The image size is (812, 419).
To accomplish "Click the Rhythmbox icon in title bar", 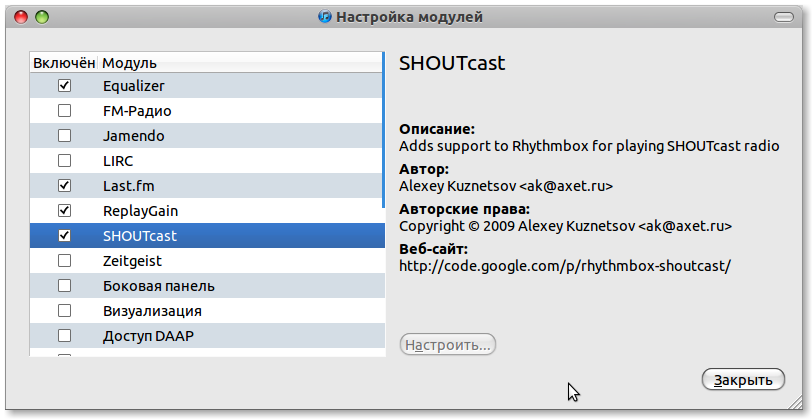I will click(325, 17).
